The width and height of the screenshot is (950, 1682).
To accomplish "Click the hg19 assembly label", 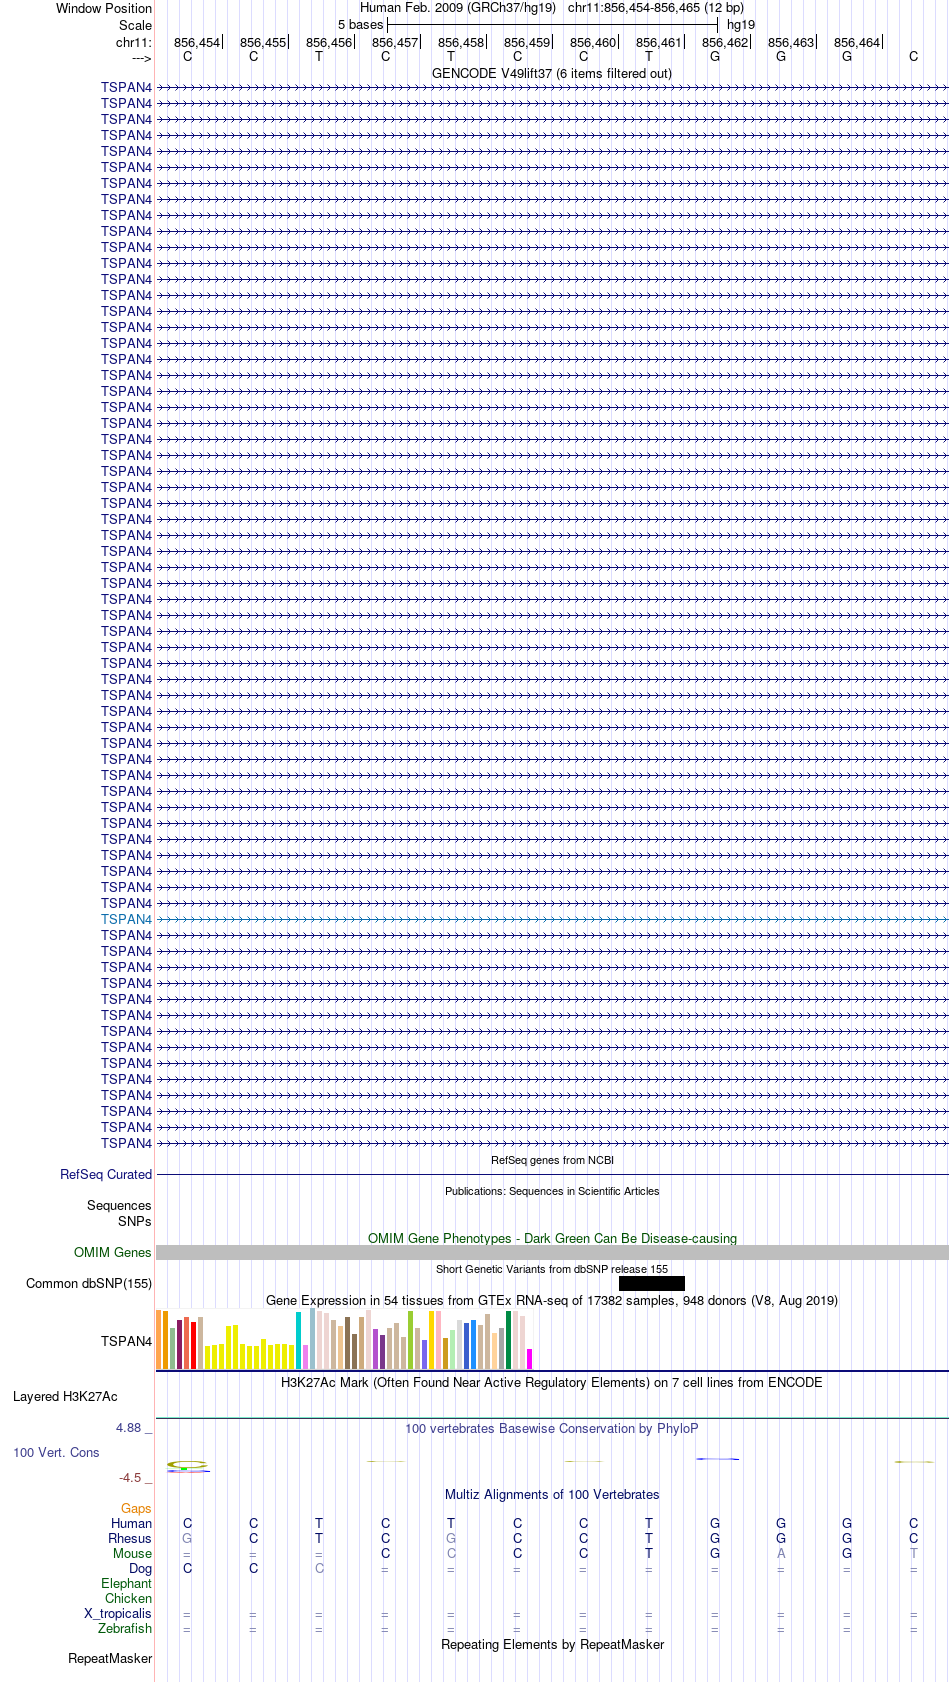I will [741, 25].
